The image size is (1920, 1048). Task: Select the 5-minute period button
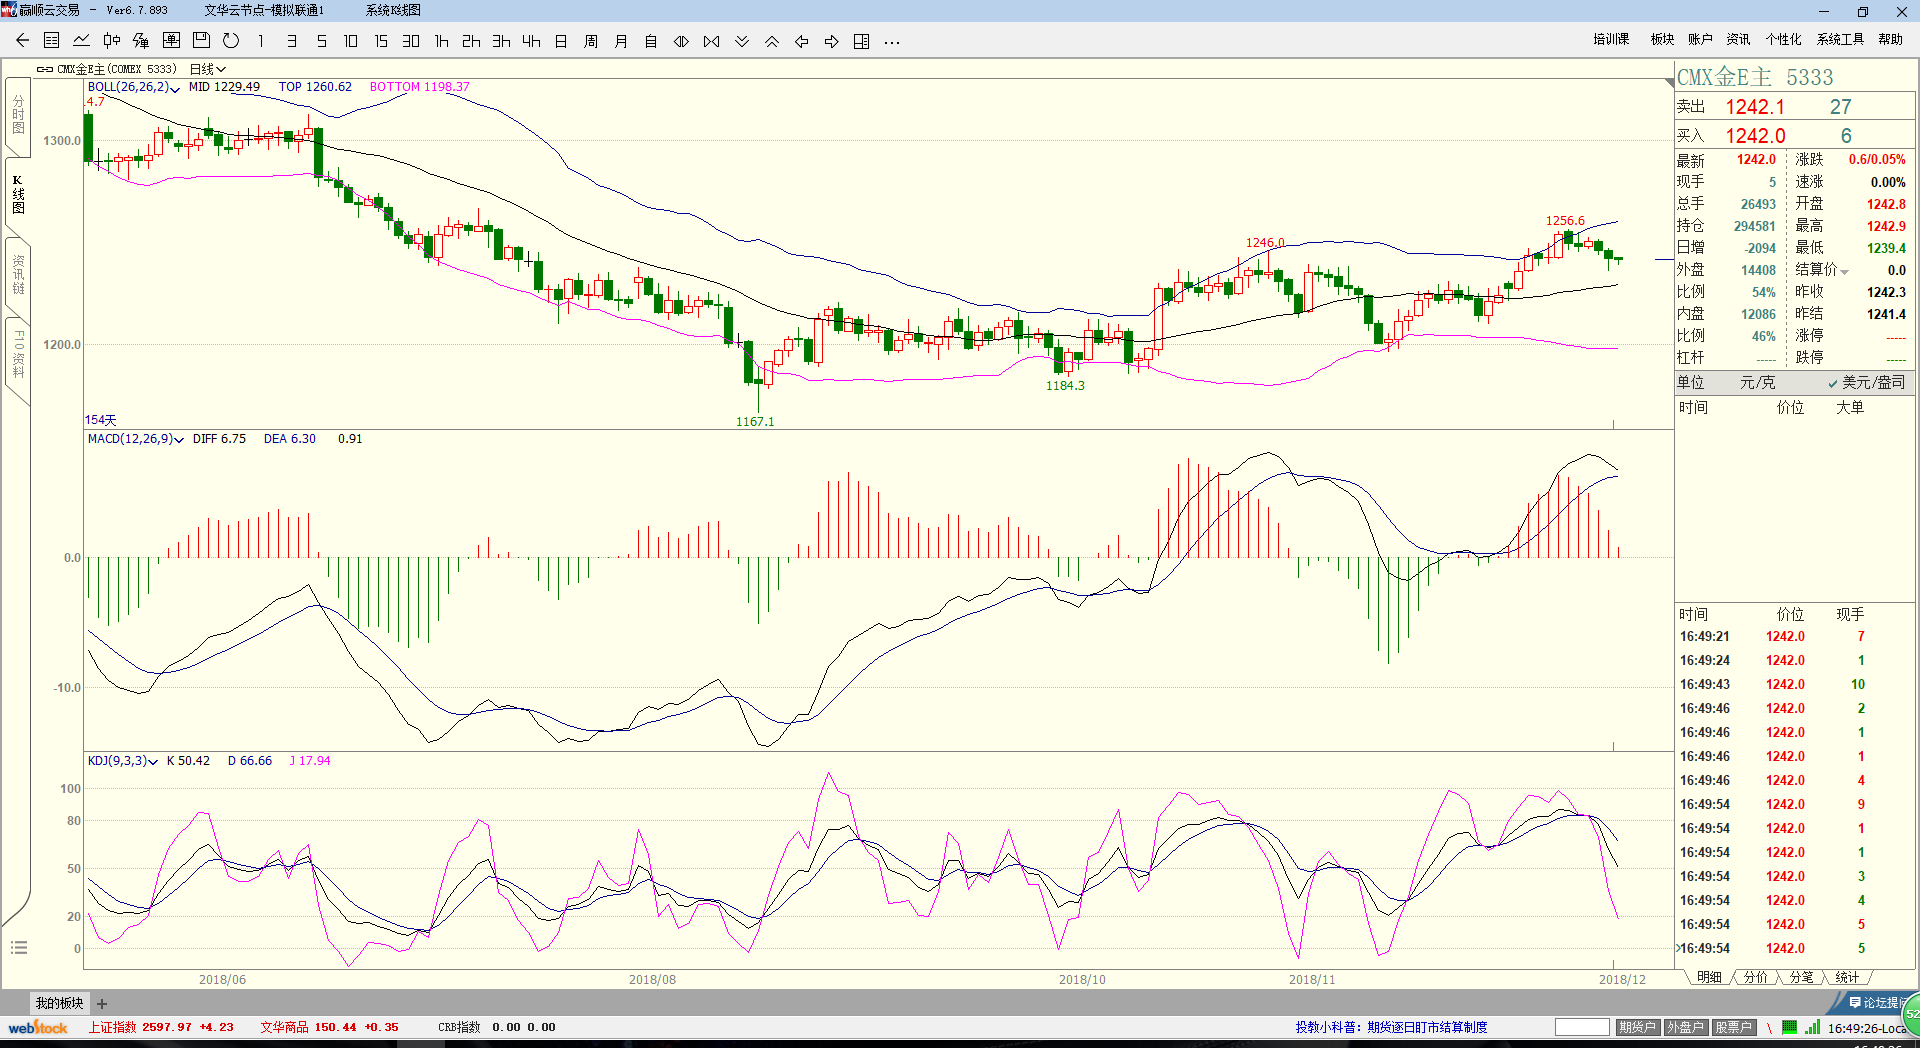tap(321, 41)
